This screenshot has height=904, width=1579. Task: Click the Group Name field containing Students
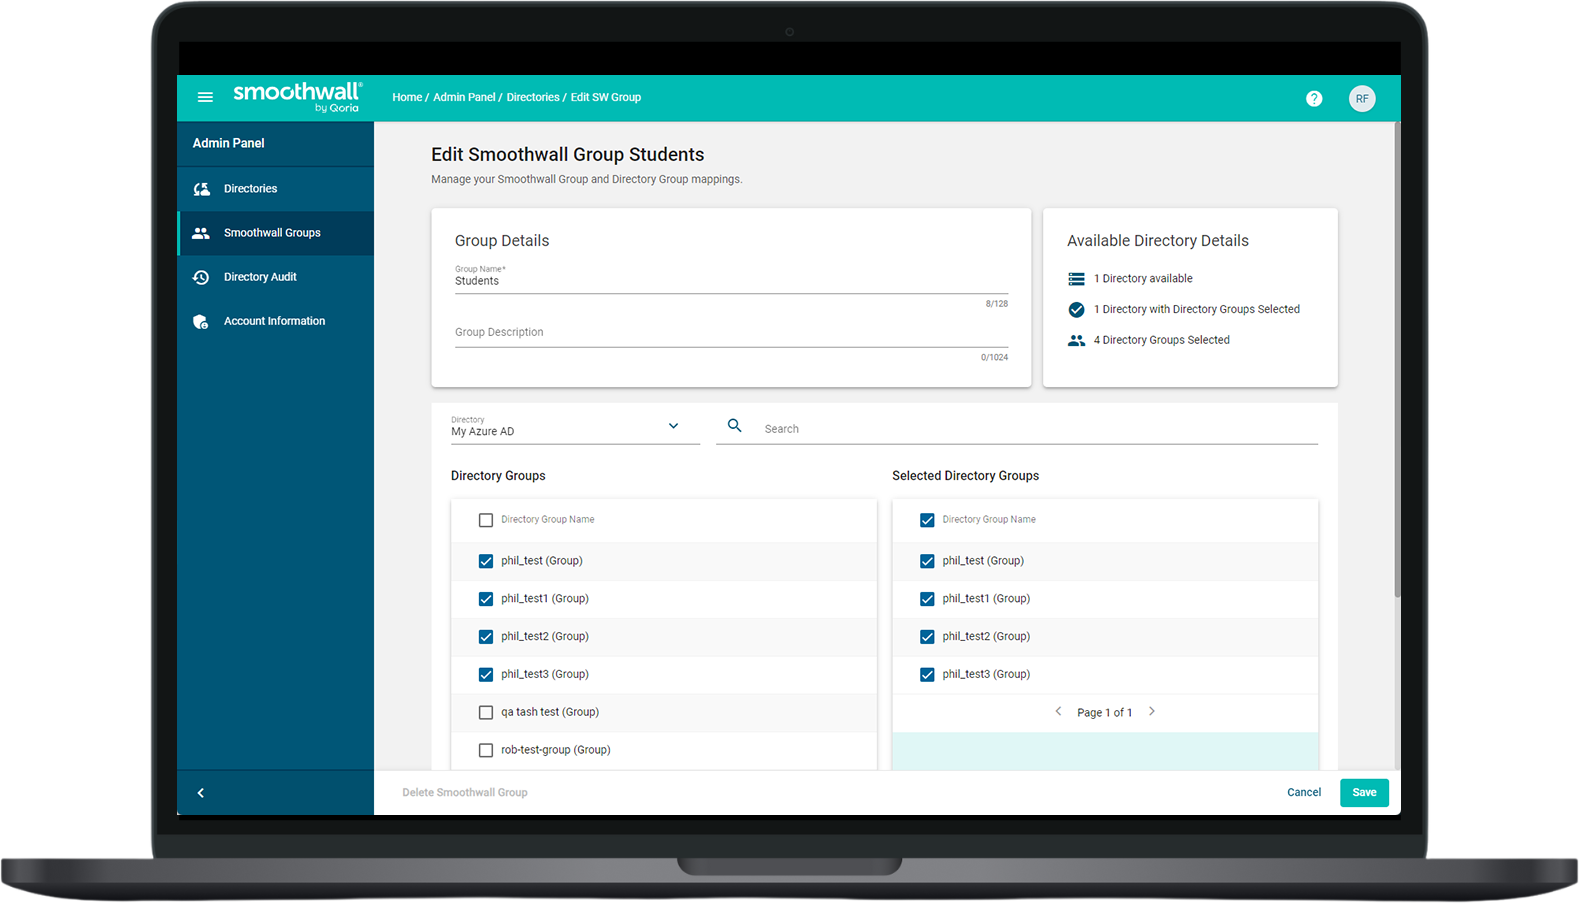(731, 279)
